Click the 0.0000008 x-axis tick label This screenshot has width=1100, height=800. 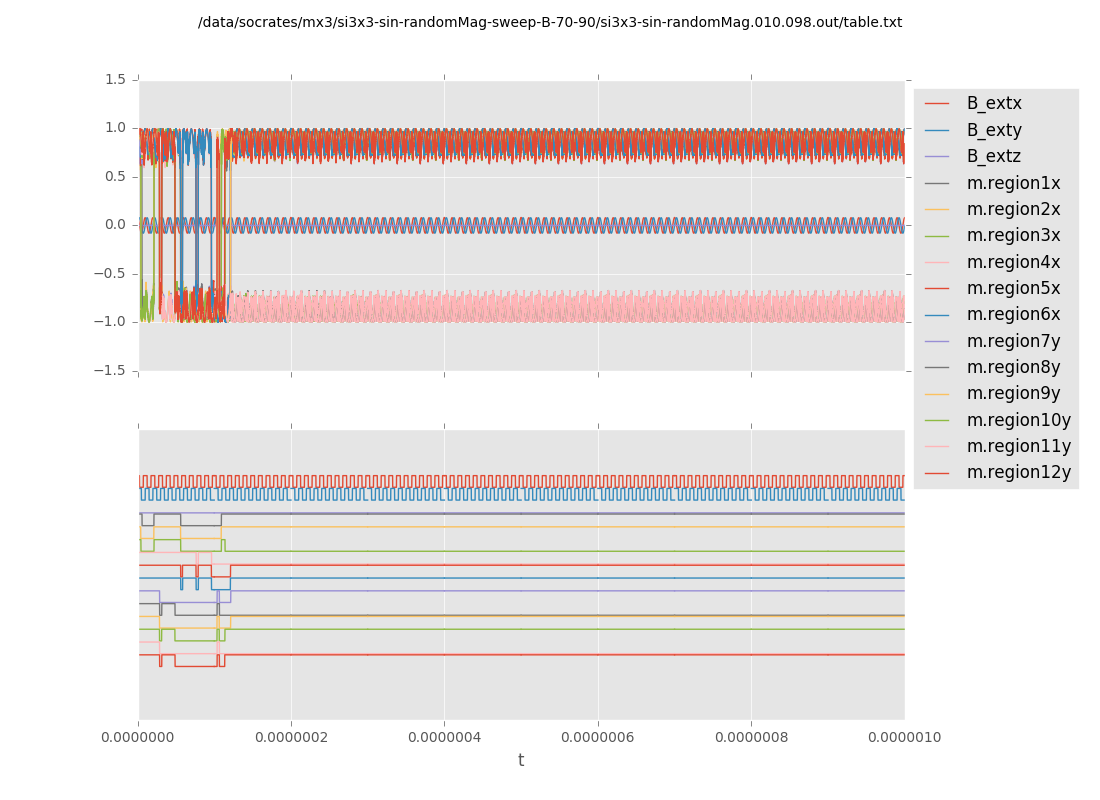[751, 738]
